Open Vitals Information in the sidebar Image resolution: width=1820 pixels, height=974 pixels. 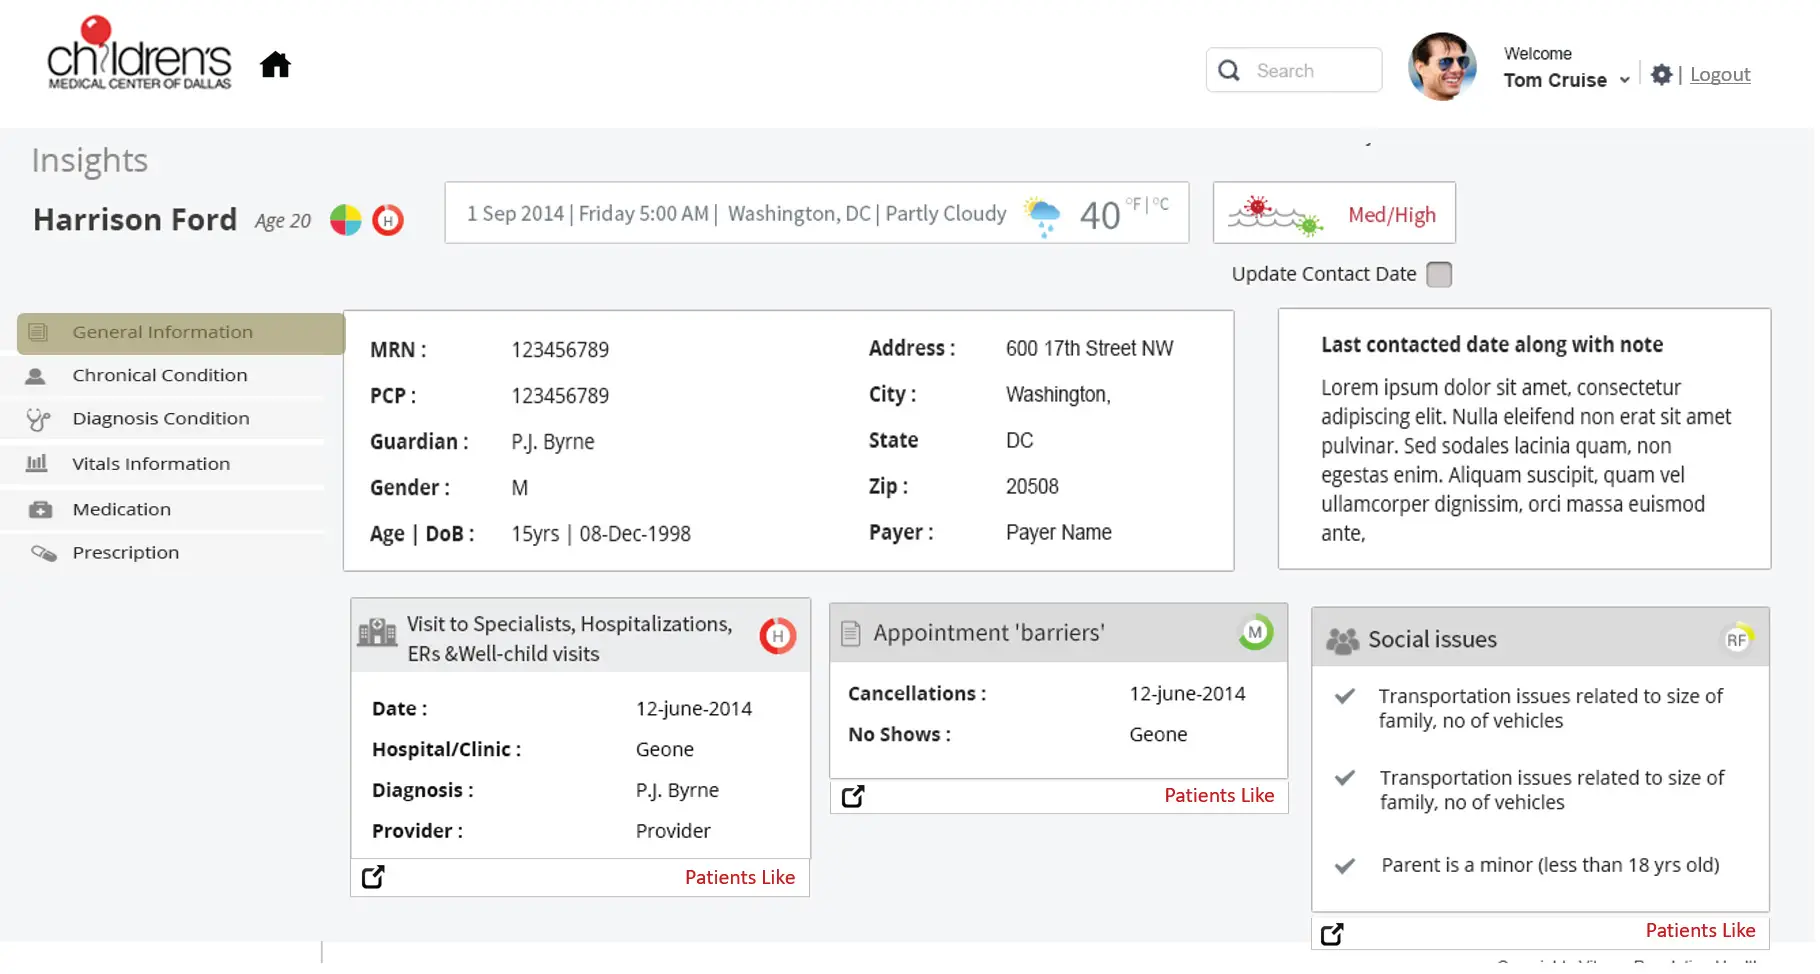tap(151, 464)
